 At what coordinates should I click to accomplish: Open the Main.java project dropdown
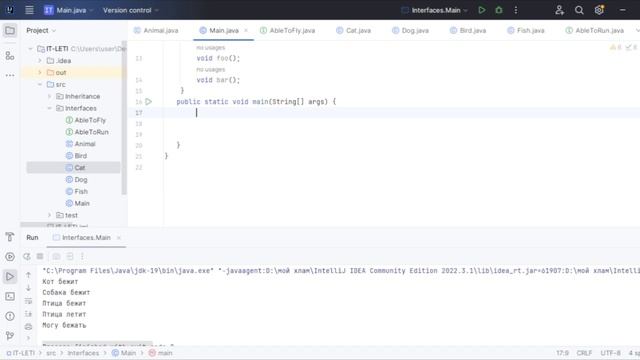click(x=69, y=10)
